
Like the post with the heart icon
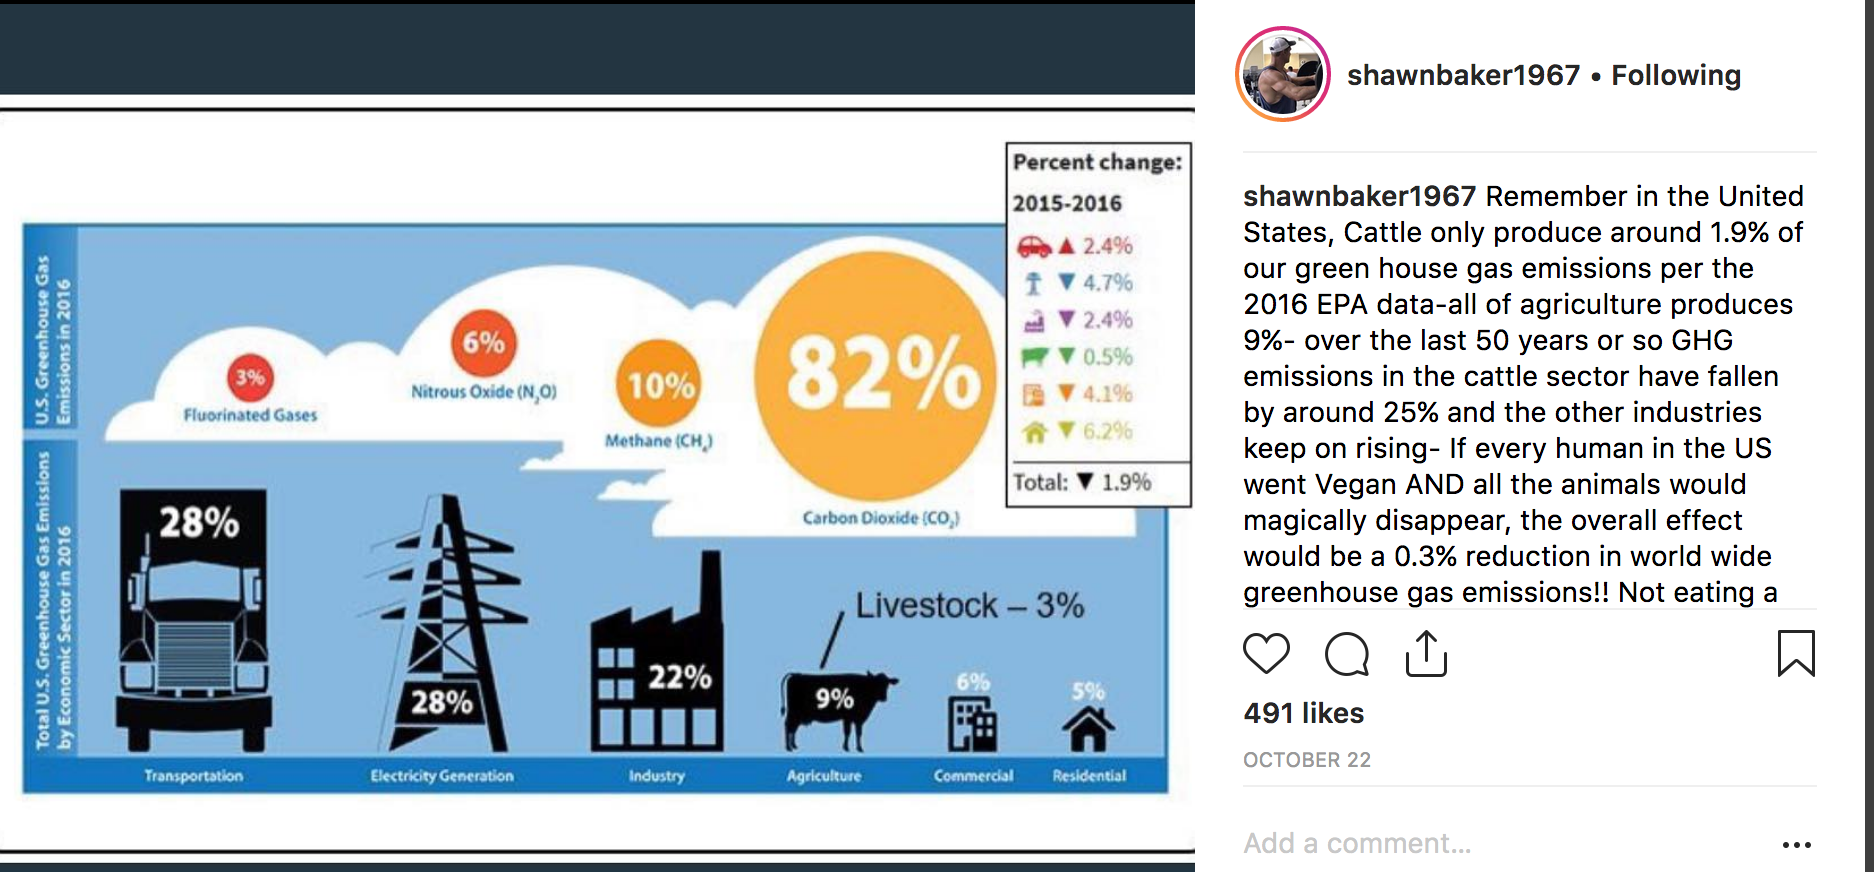(x=1266, y=654)
